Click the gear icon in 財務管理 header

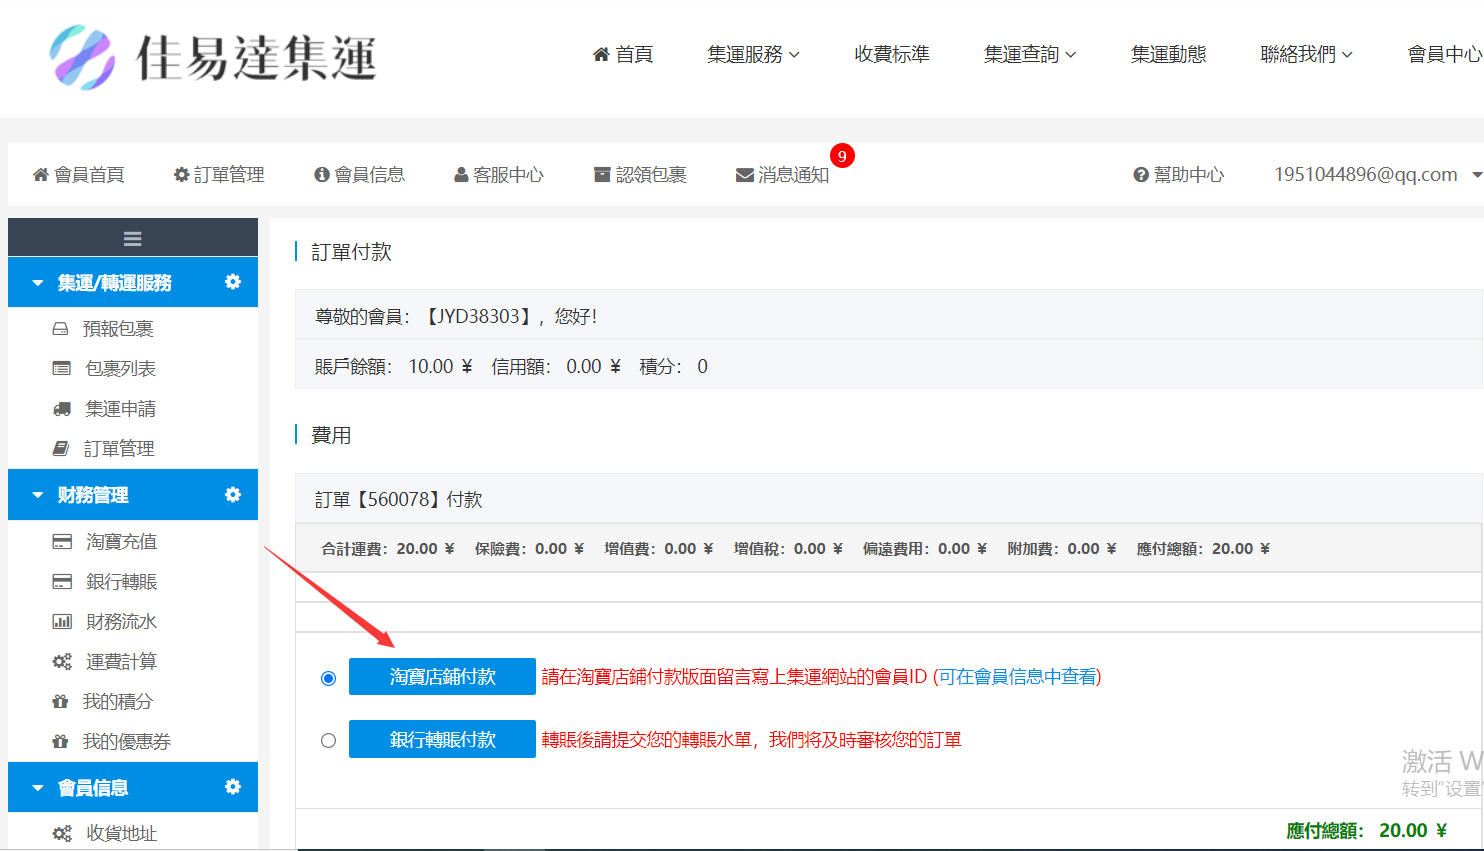(233, 494)
